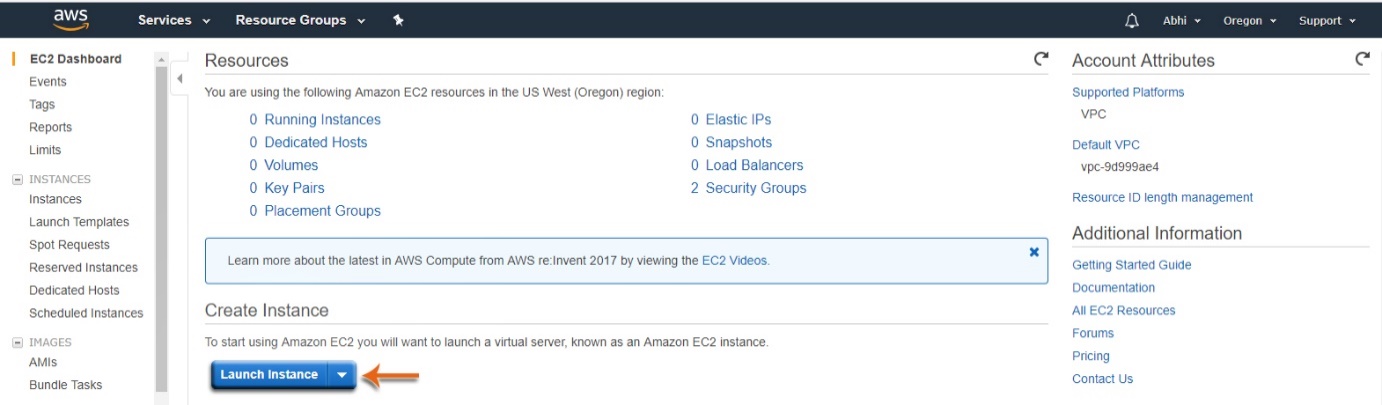This screenshot has width=1382, height=405.
Task: Open the Resource Groups menu
Action: tap(300, 20)
